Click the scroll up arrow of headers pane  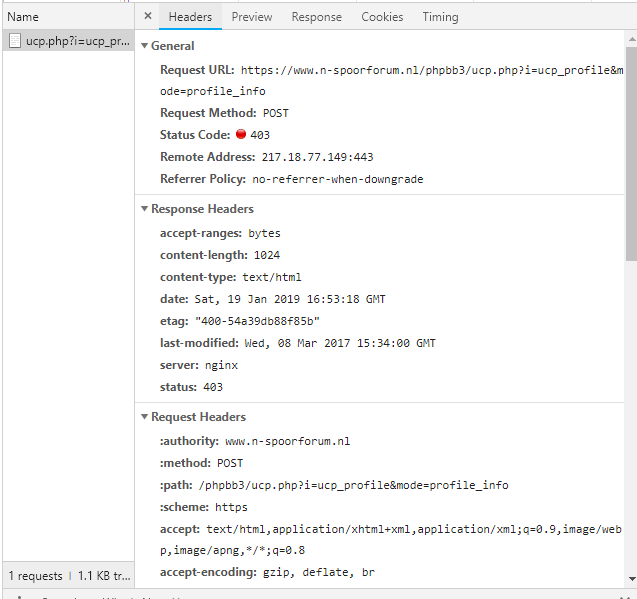pos(632,39)
